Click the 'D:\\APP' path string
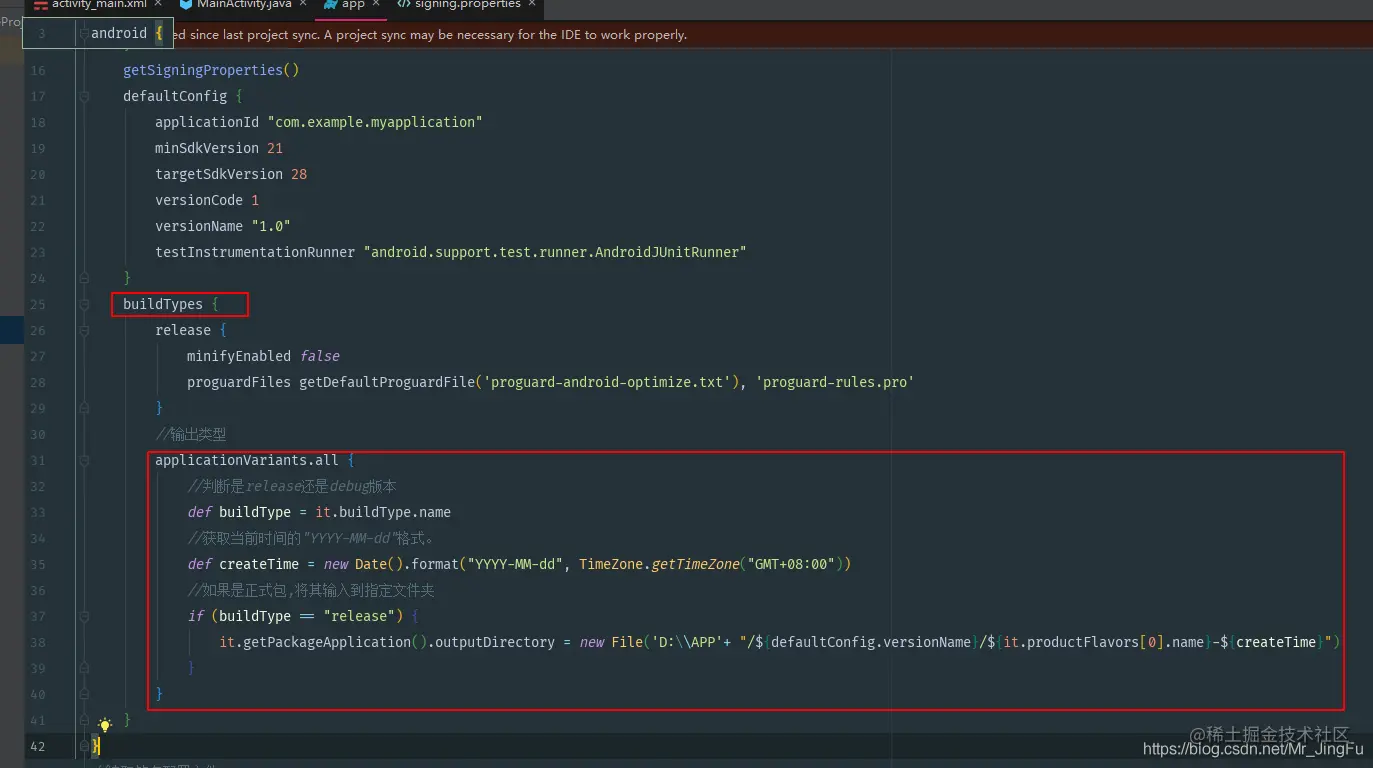 point(687,642)
